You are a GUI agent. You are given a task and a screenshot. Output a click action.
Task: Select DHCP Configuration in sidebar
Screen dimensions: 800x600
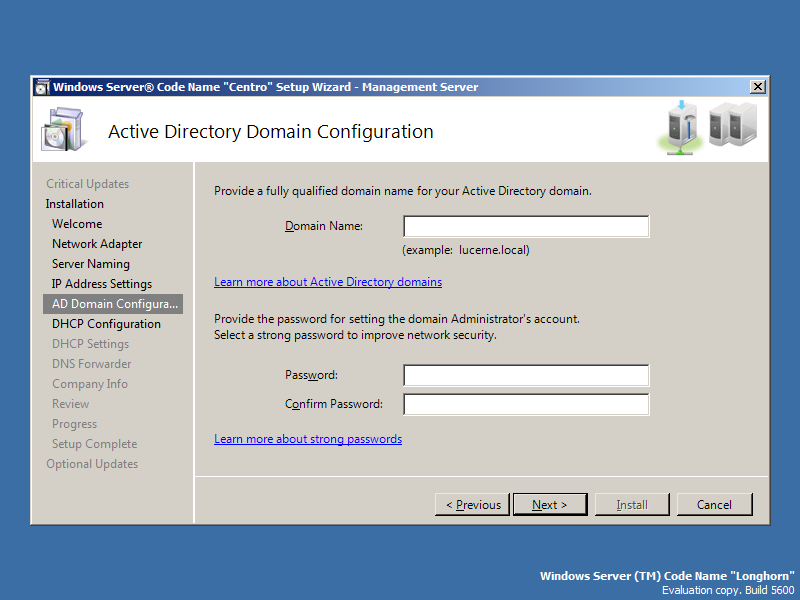[x=106, y=324]
